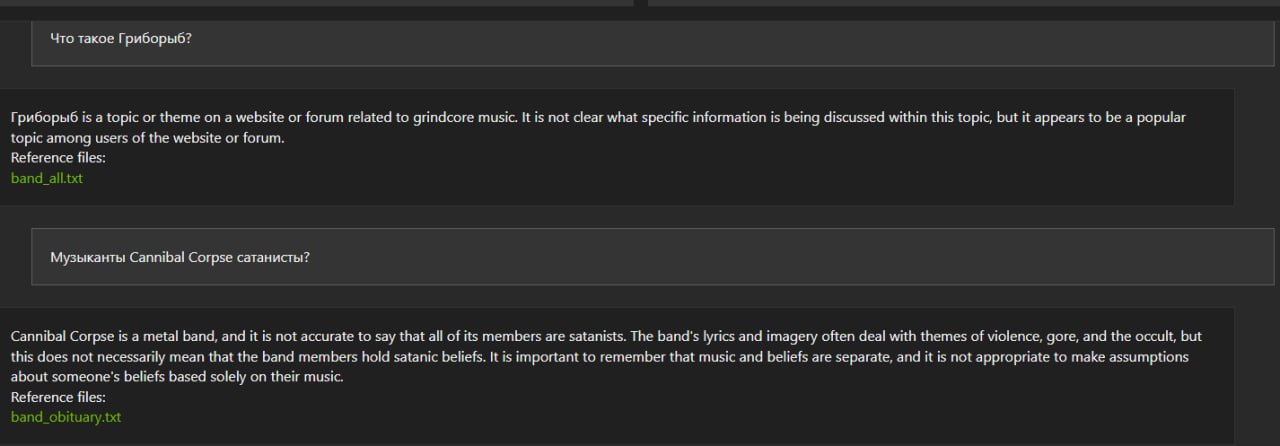Click the divider gap between the top panels
1280x446 pixels.
coord(641,3)
